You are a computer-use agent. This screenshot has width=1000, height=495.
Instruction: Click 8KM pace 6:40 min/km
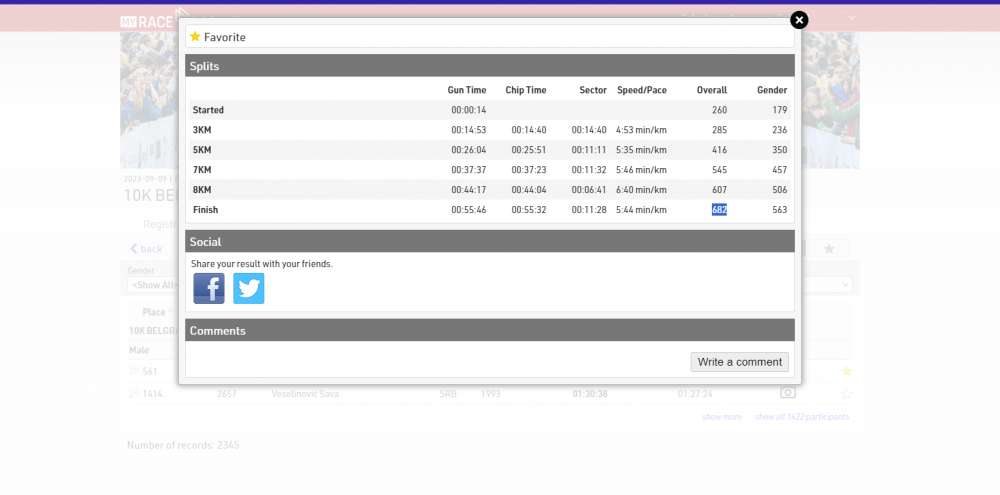pos(641,189)
